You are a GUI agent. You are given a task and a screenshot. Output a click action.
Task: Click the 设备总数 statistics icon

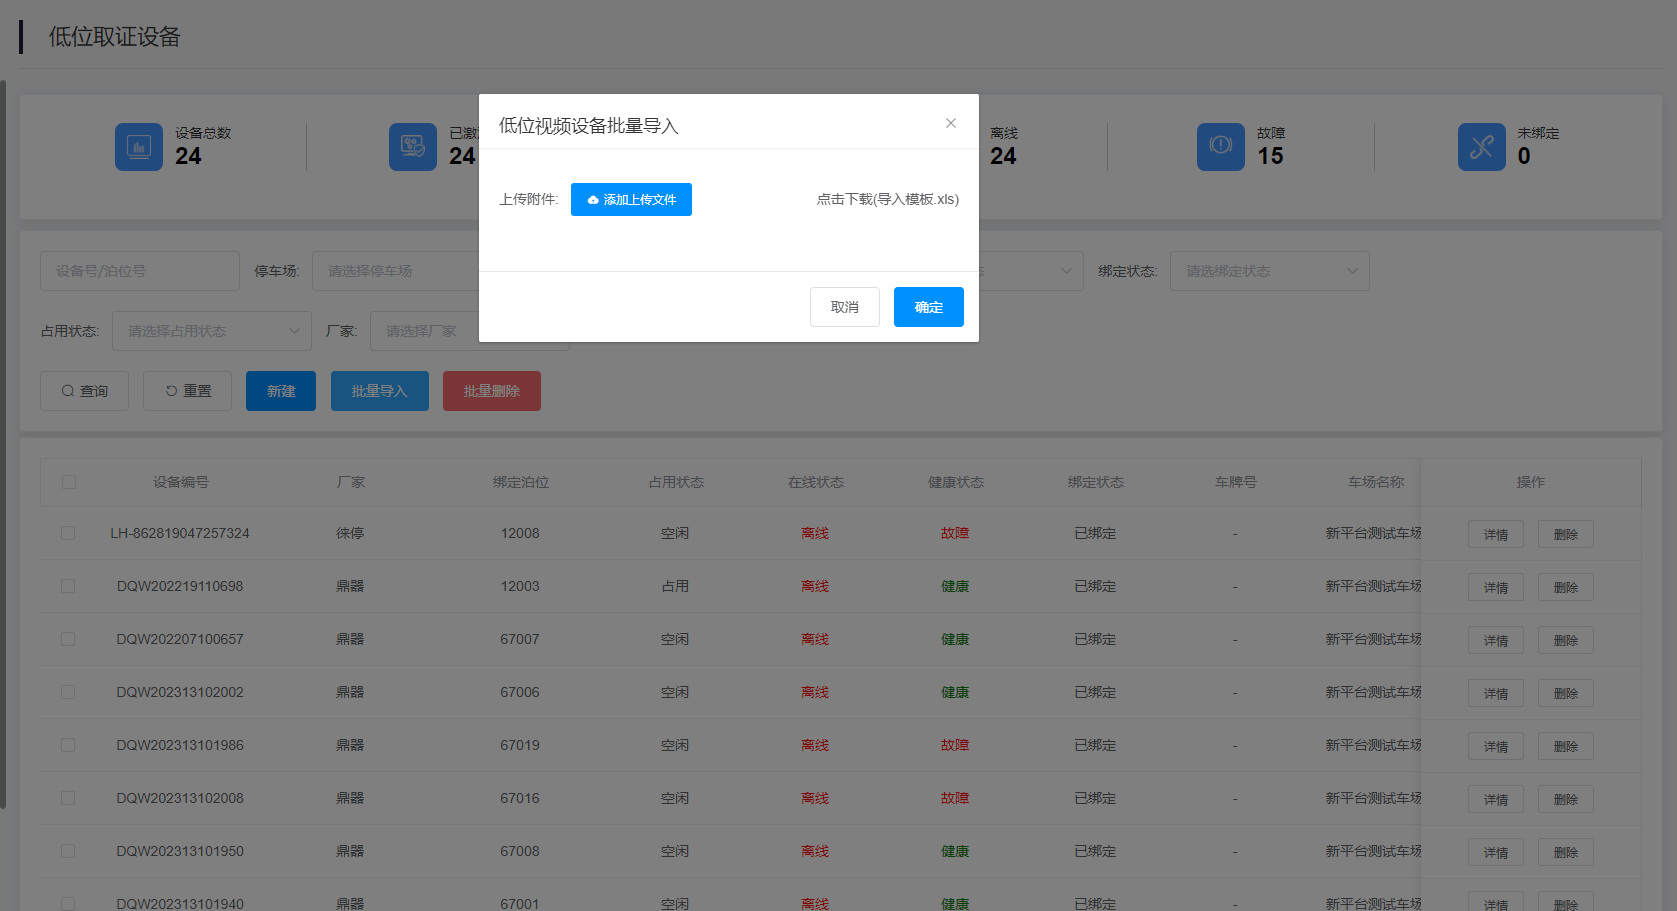tap(138, 147)
